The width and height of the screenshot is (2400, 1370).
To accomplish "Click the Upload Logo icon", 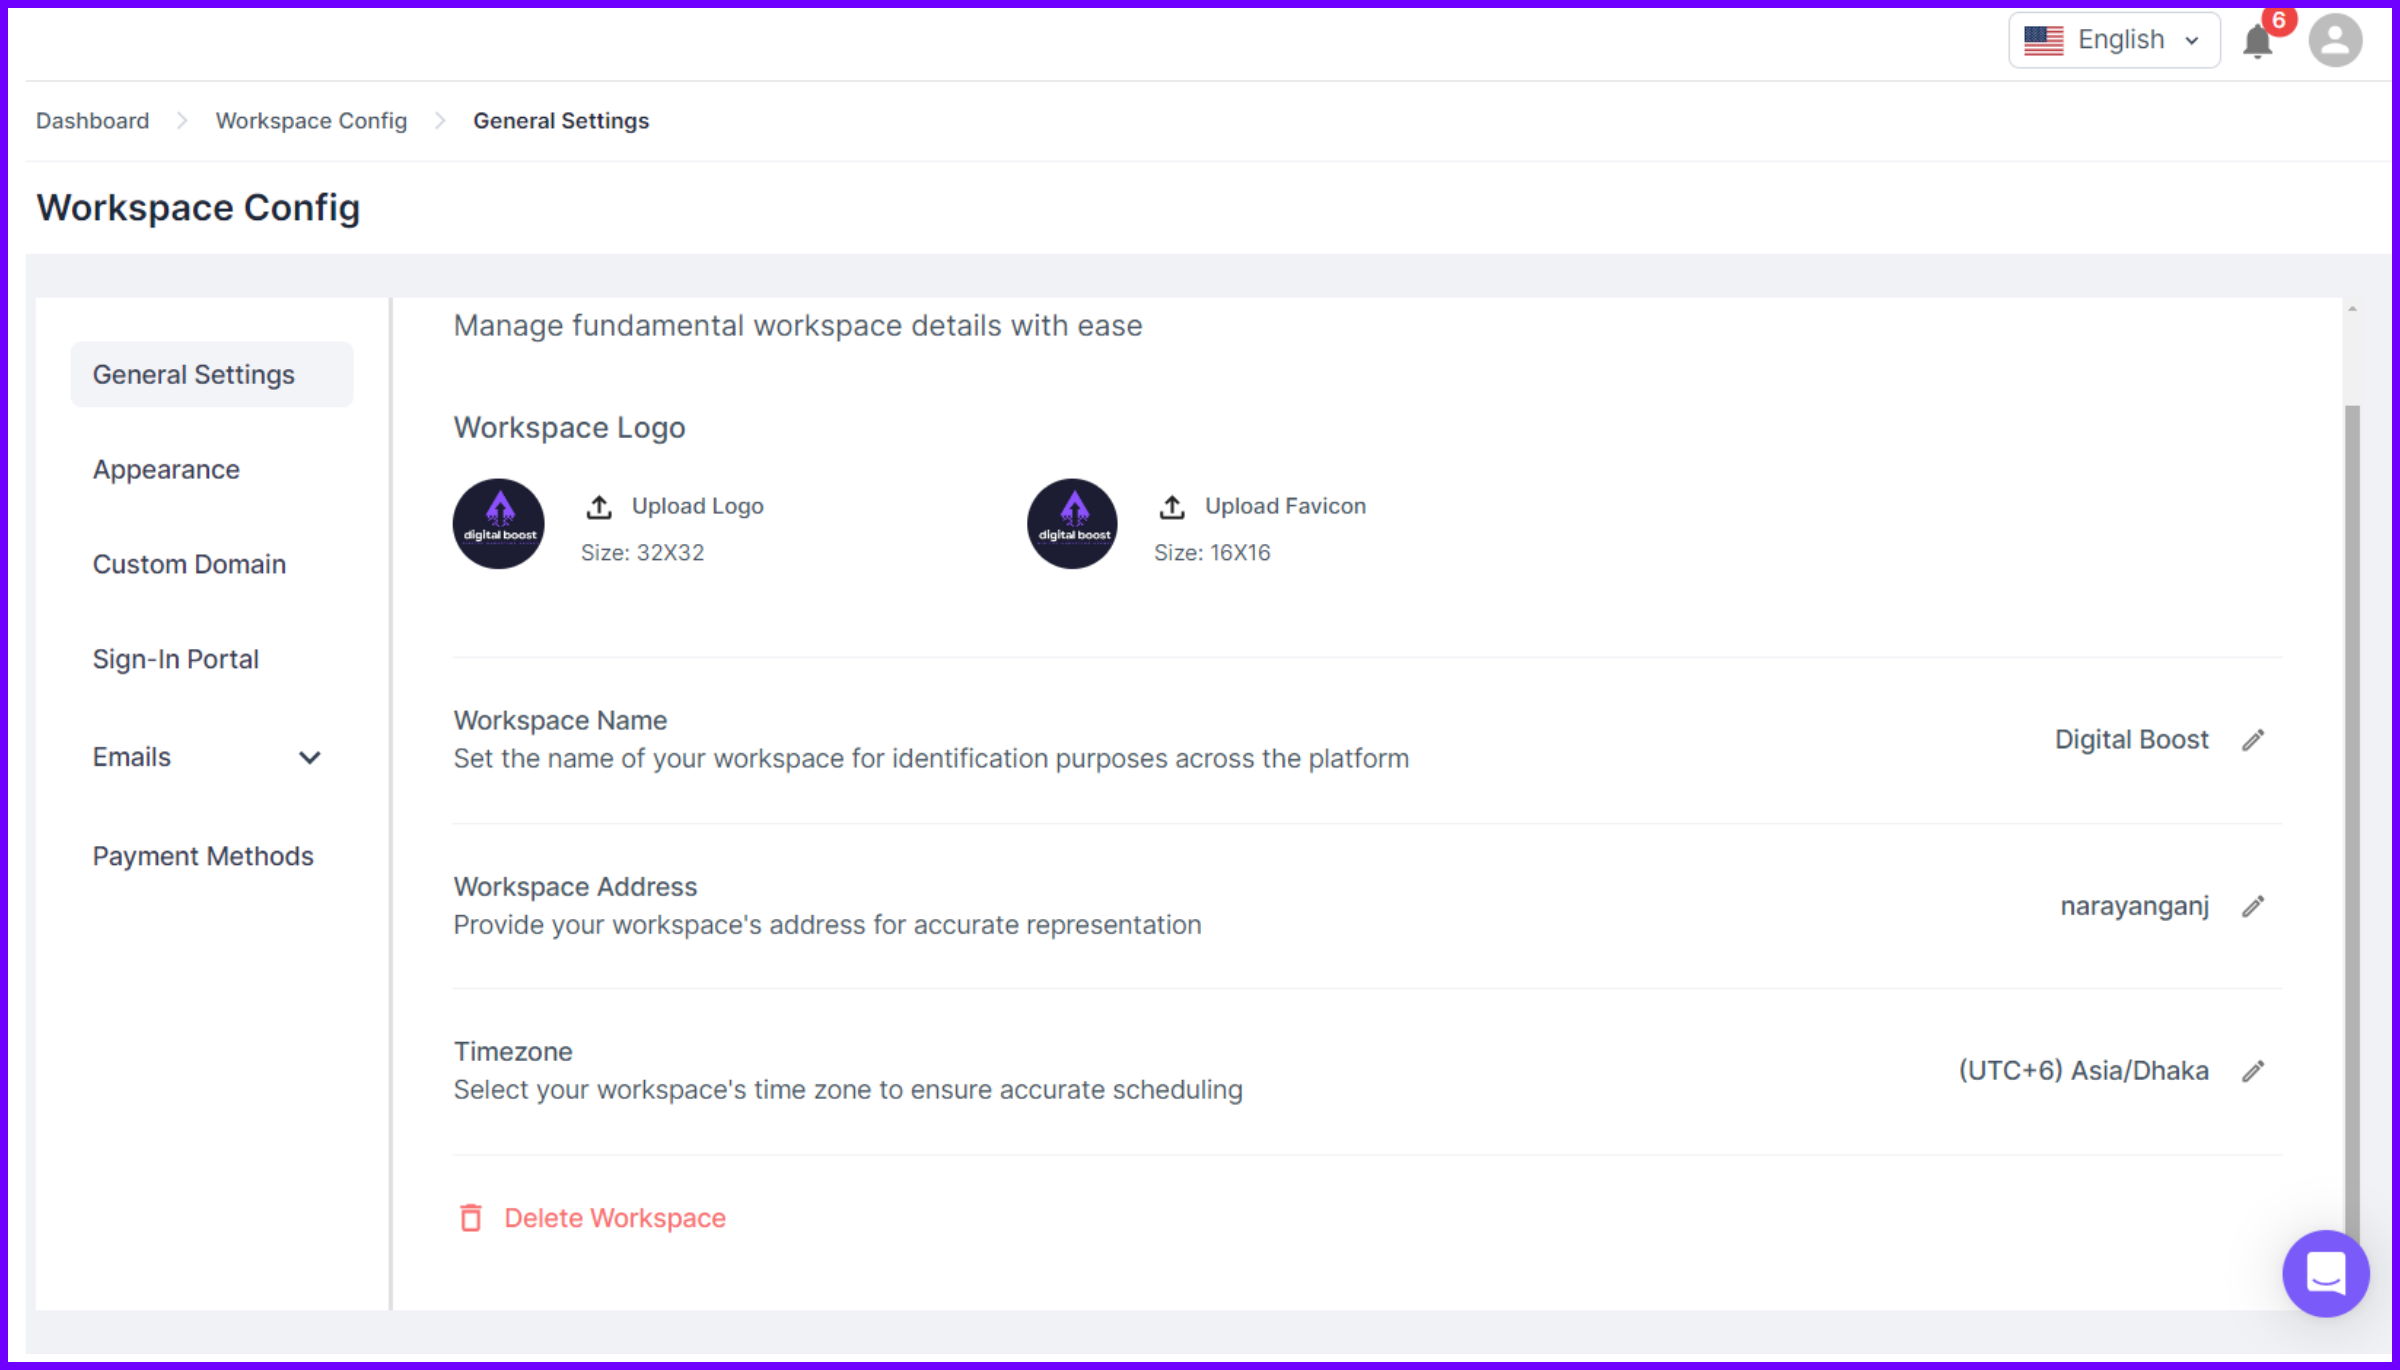I will click(x=598, y=506).
